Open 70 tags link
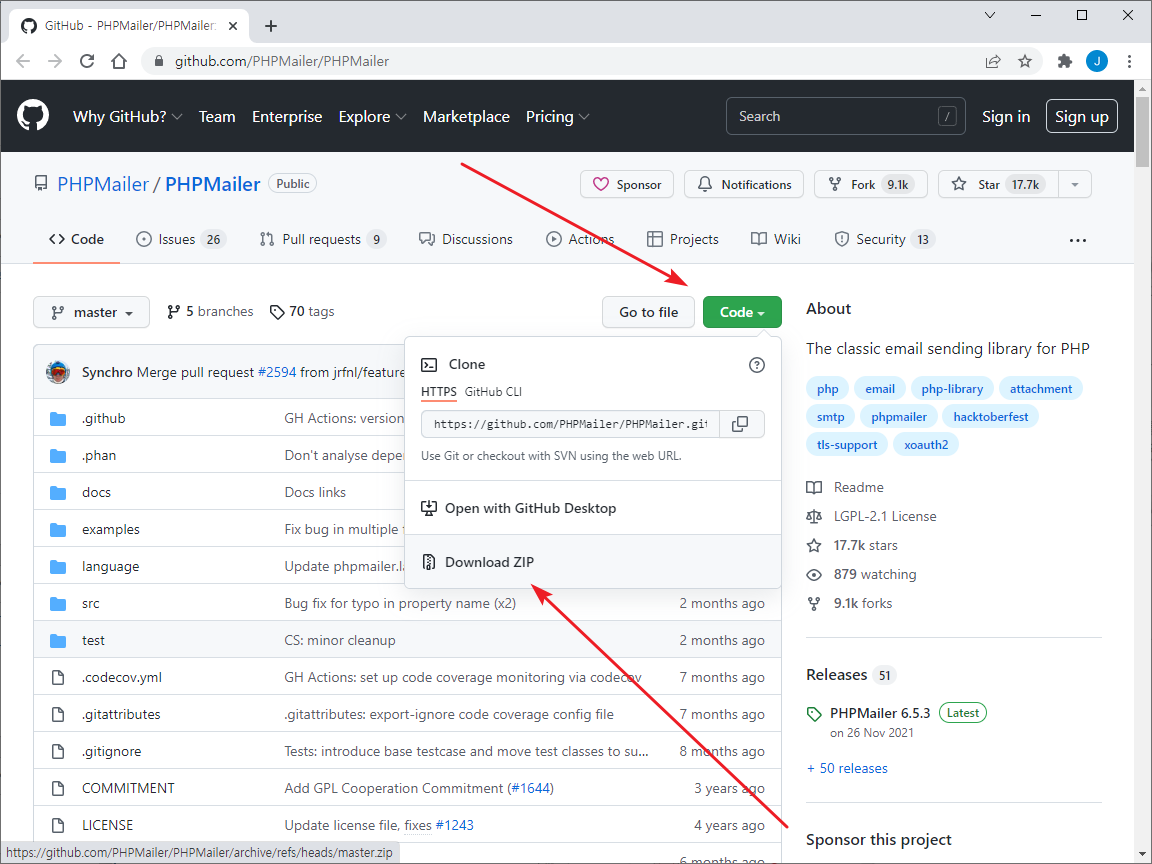The width and height of the screenshot is (1152, 864). [x=302, y=312]
